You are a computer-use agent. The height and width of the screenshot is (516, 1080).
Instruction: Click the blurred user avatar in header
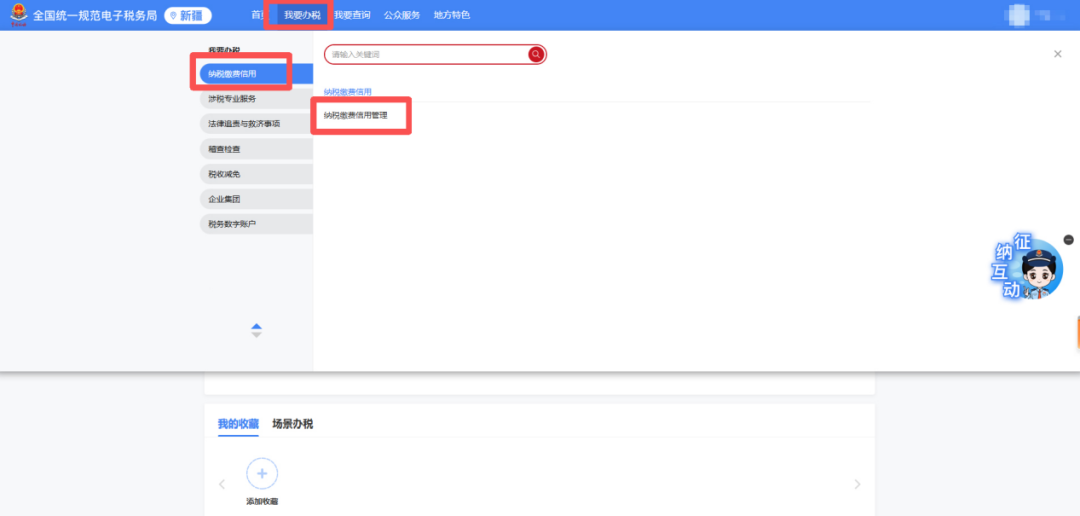pyautogui.click(x=1017, y=14)
